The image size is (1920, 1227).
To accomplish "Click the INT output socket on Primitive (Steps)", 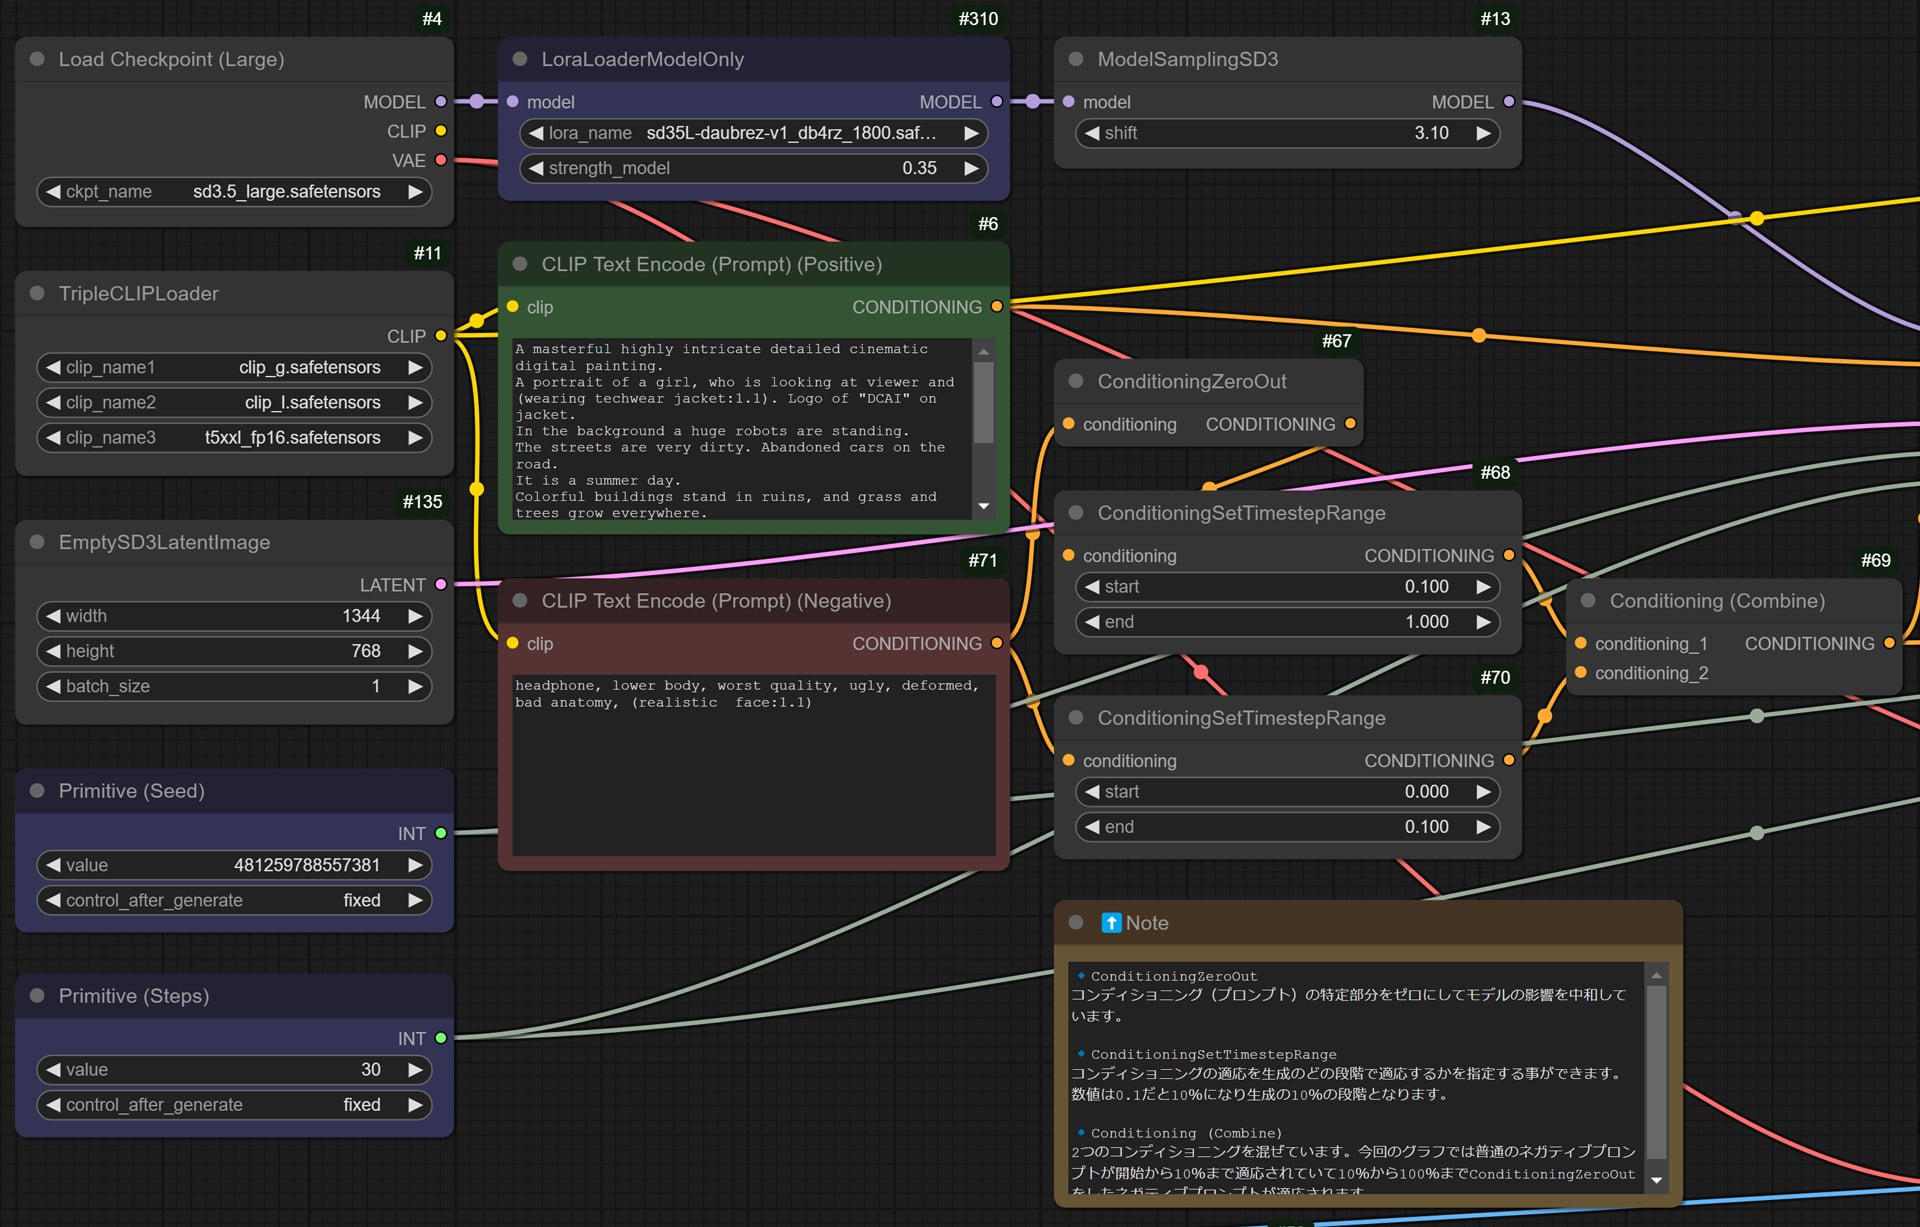I will [x=441, y=1038].
